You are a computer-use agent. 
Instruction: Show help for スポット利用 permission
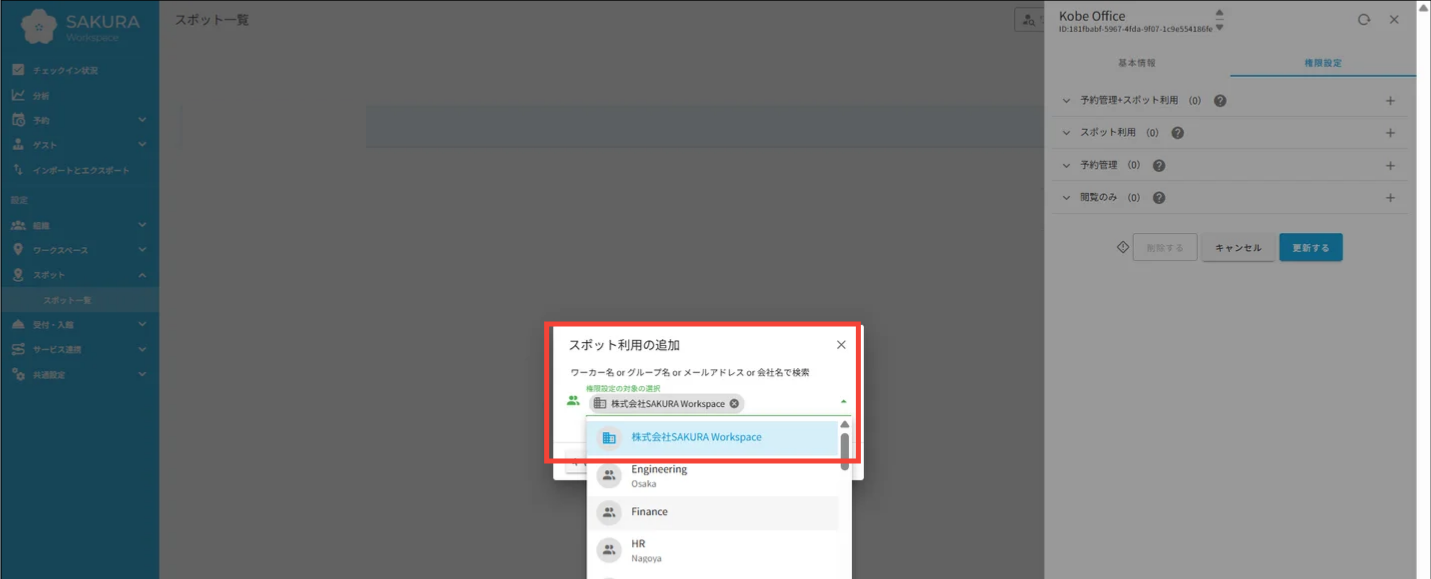coord(1177,133)
